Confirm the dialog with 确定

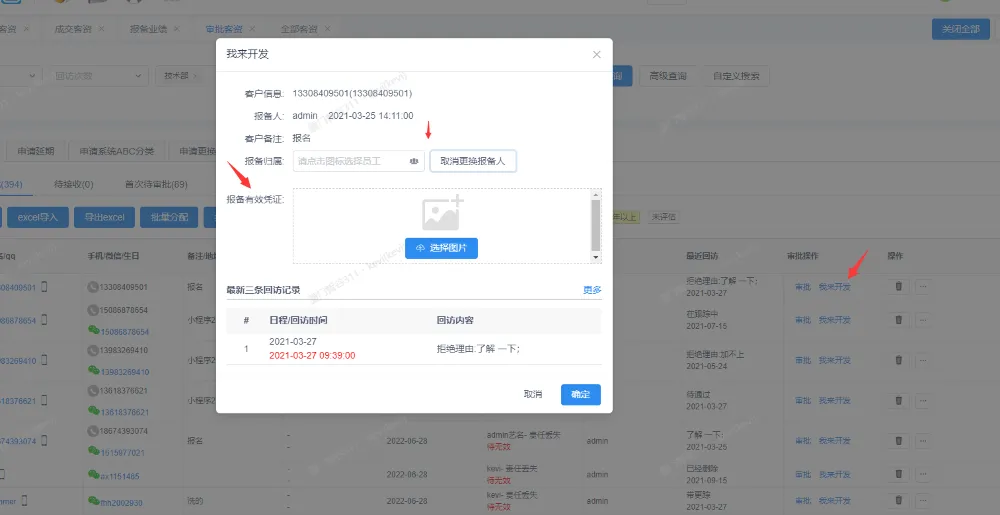pos(580,395)
